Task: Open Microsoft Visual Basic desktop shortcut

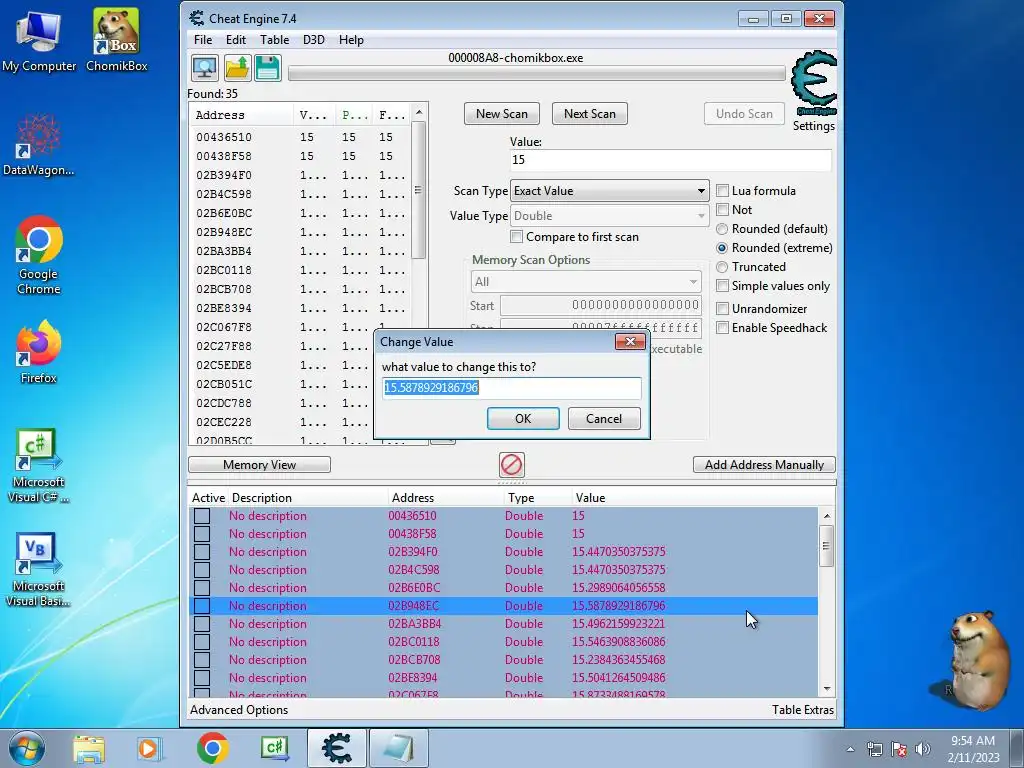Action: coord(39,569)
